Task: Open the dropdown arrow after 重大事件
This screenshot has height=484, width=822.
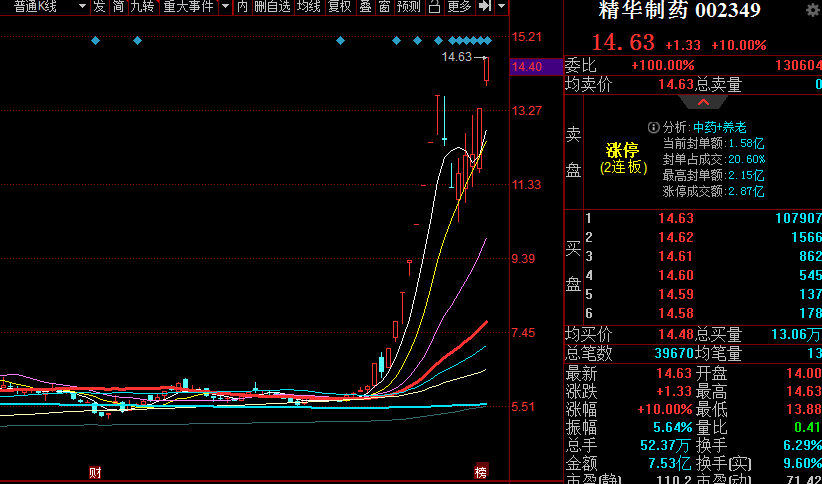Action: tap(225, 7)
